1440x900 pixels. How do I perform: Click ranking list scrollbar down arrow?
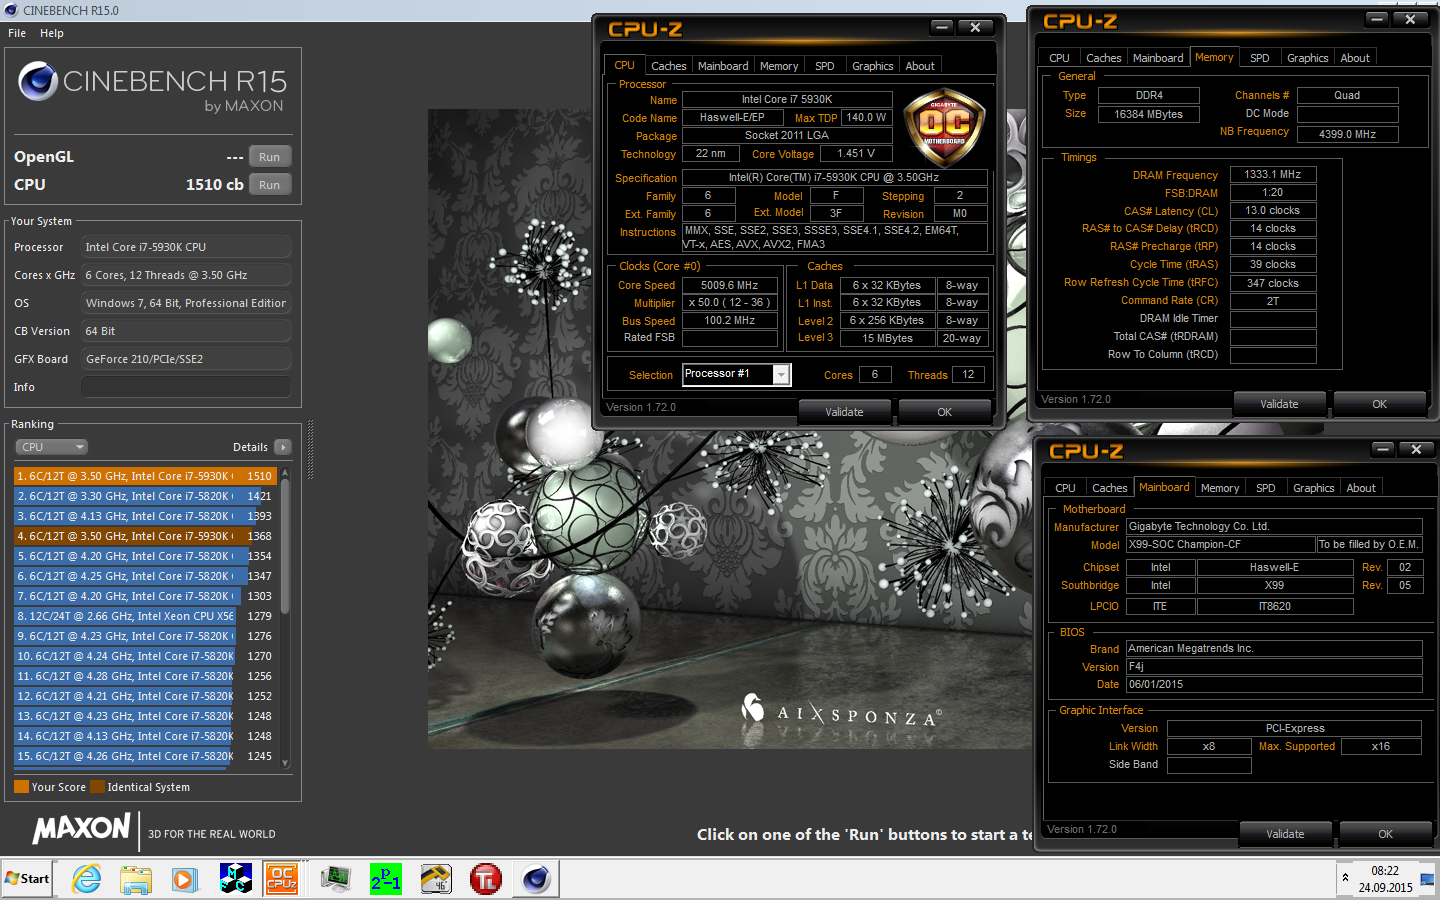(285, 763)
